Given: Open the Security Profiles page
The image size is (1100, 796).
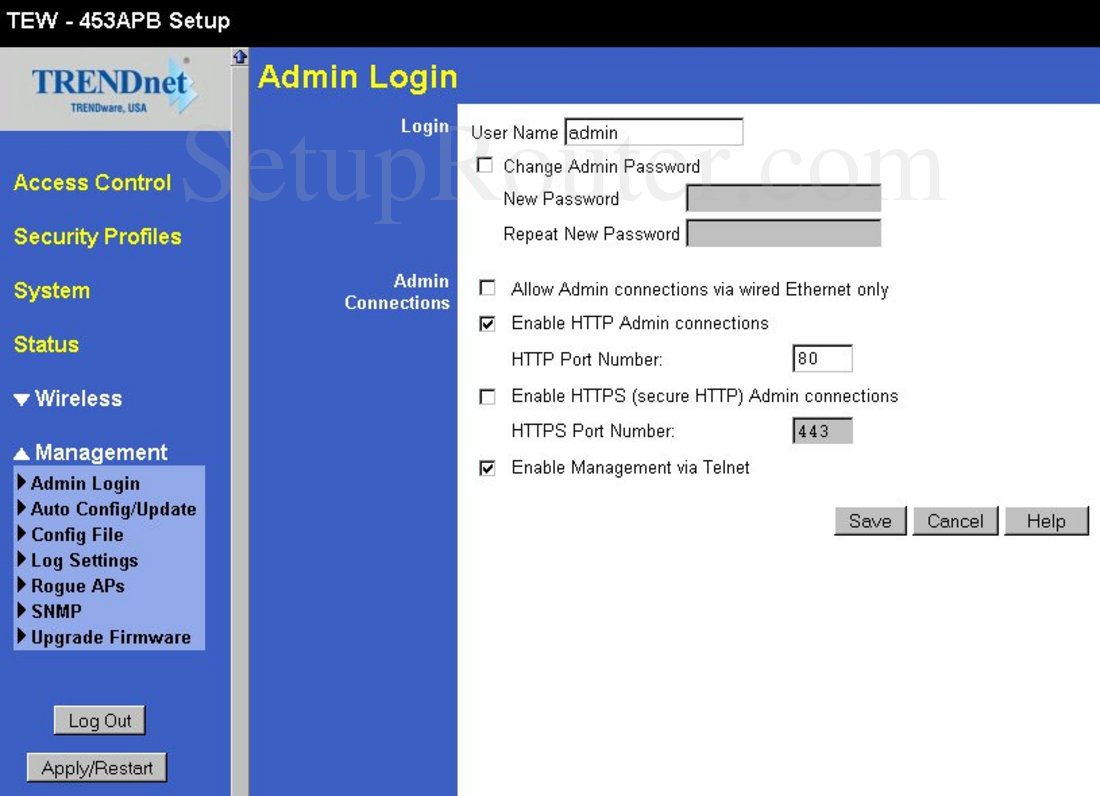Looking at the screenshot, I should [x=97, y=236].
